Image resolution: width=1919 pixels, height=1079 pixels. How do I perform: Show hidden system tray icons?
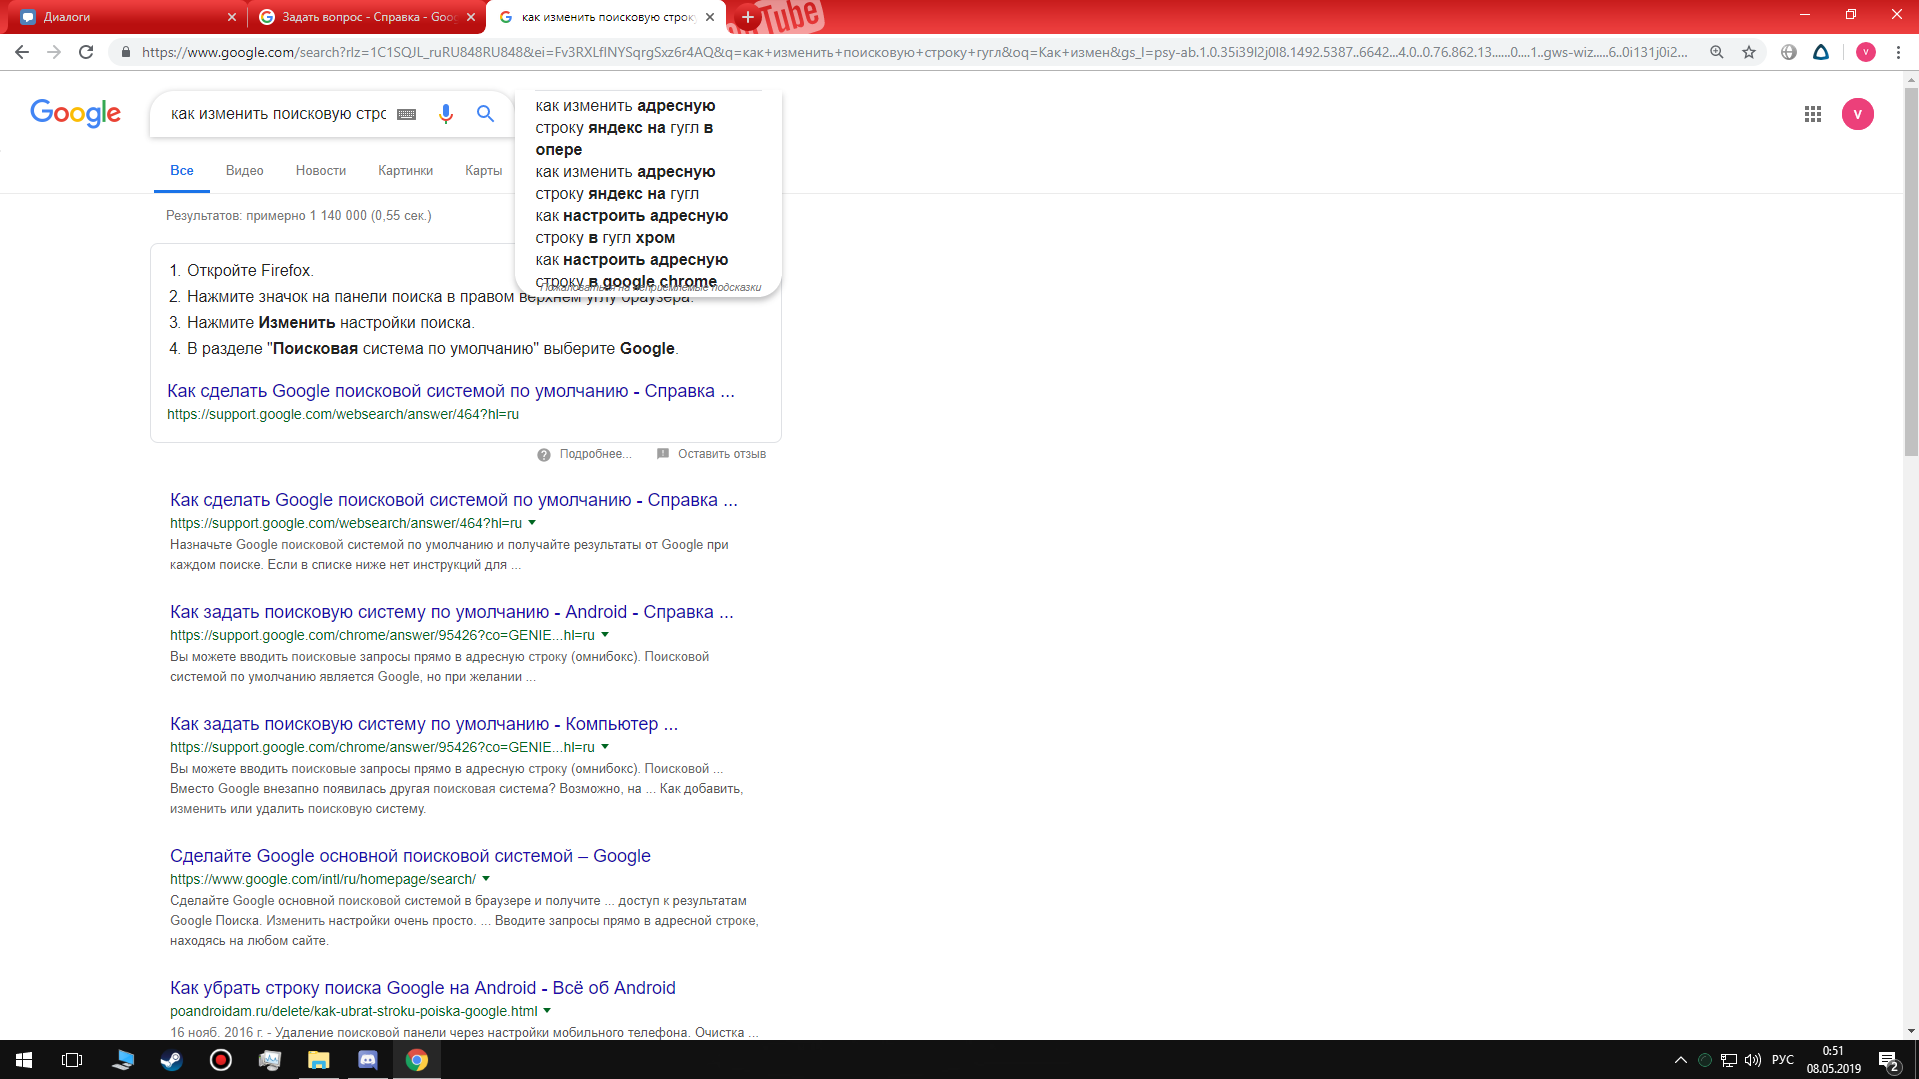click(x=1680, y=1060)
